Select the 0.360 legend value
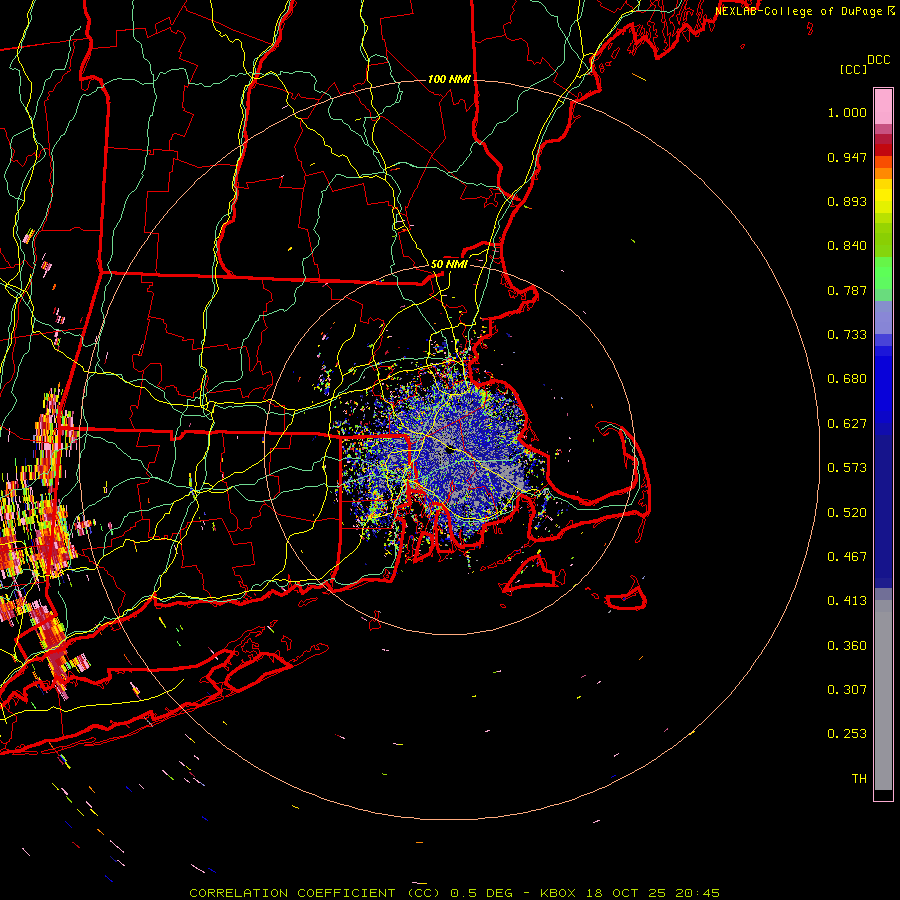The width and height of the screenshot is (900, 900). tap(847, 646)
